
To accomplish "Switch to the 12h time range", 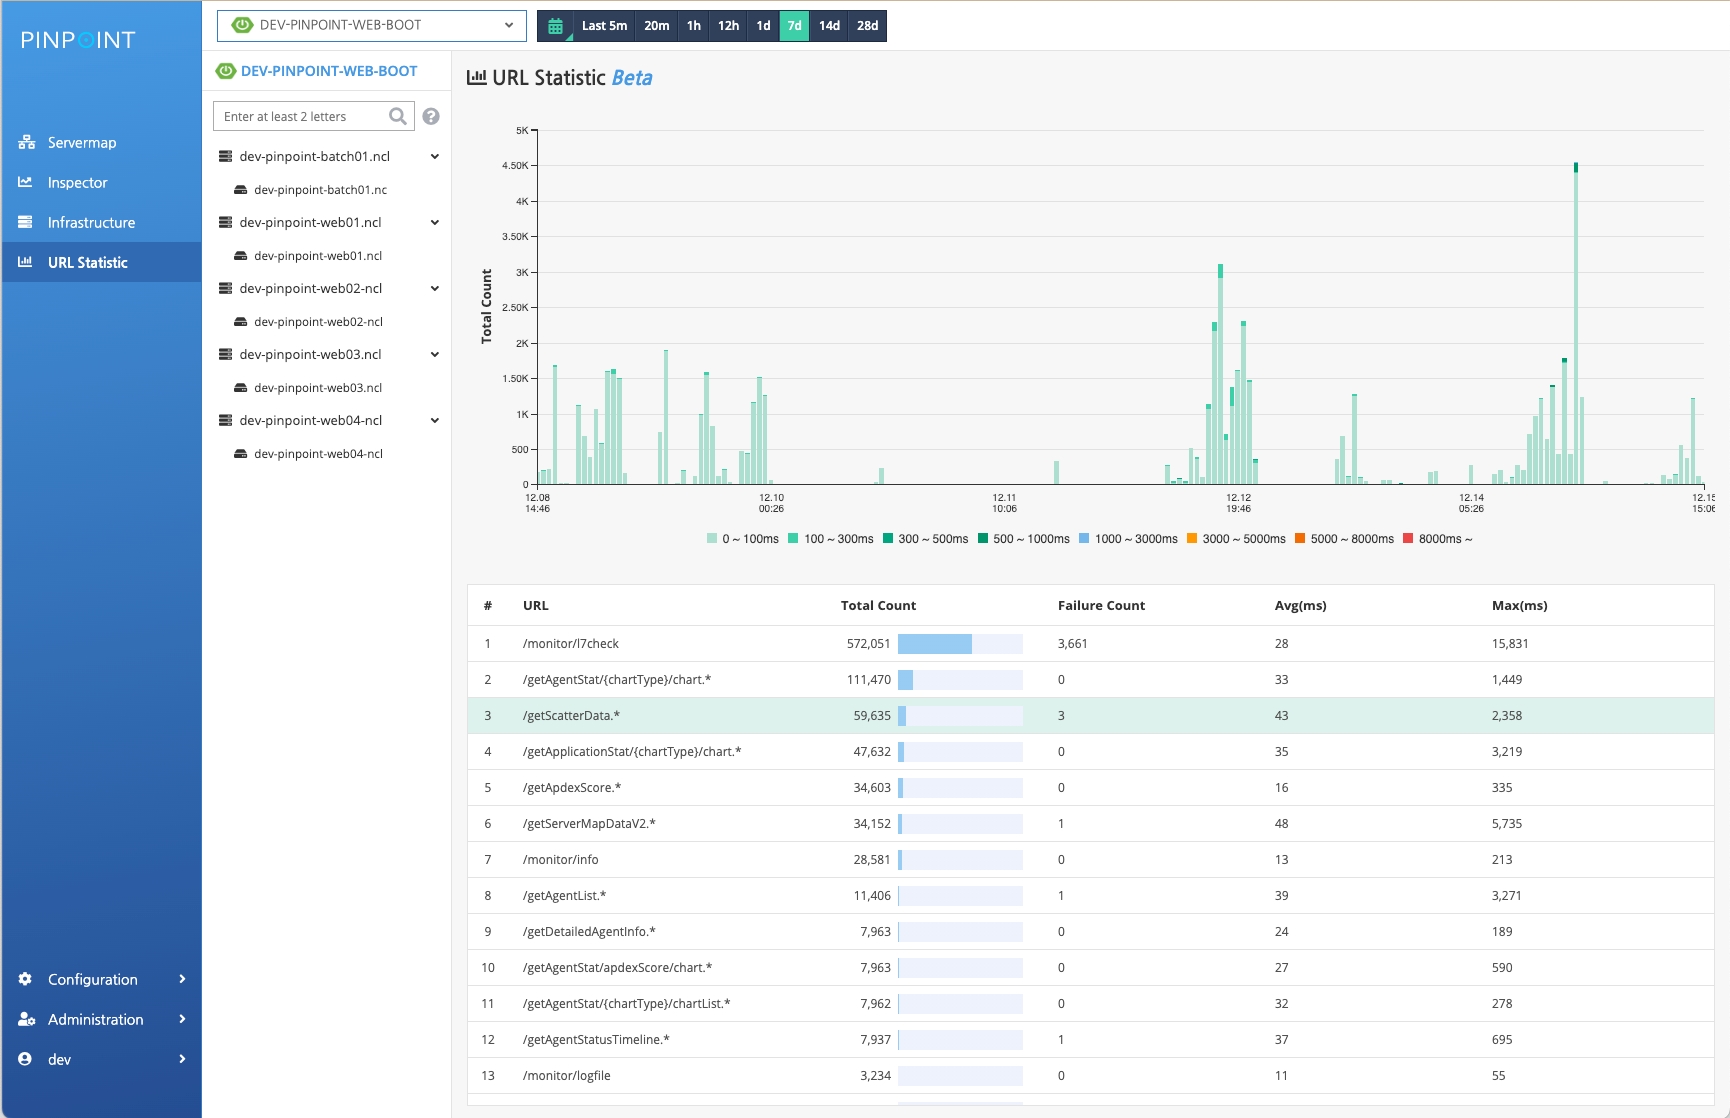I will point(728,26).
